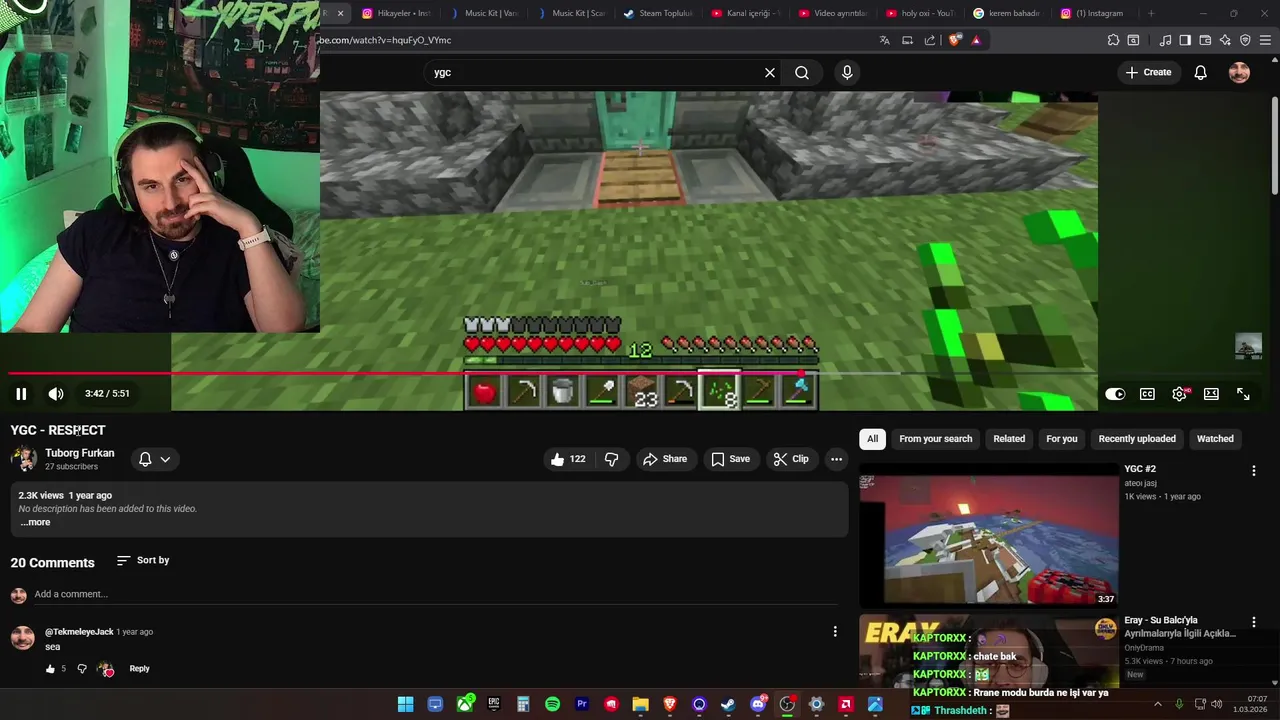Show hidden system tray icons

(1158, 704)
